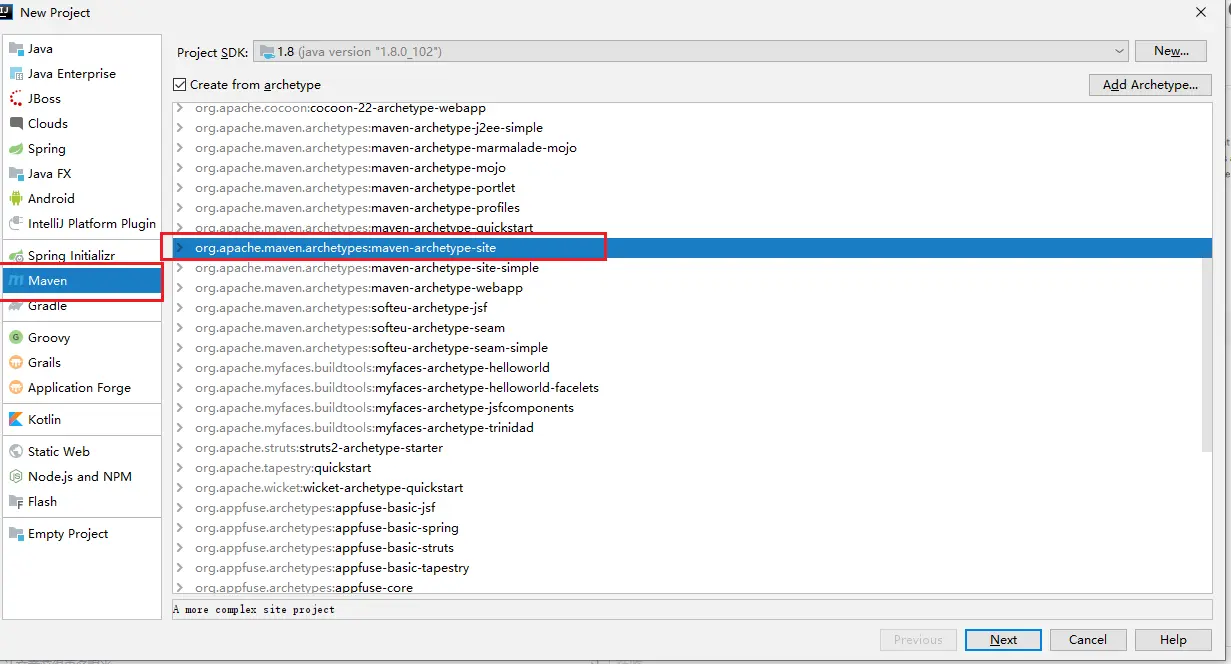Expand maven-archetype-site selected node
The image size is (1231, 664).
coord(179,248)
